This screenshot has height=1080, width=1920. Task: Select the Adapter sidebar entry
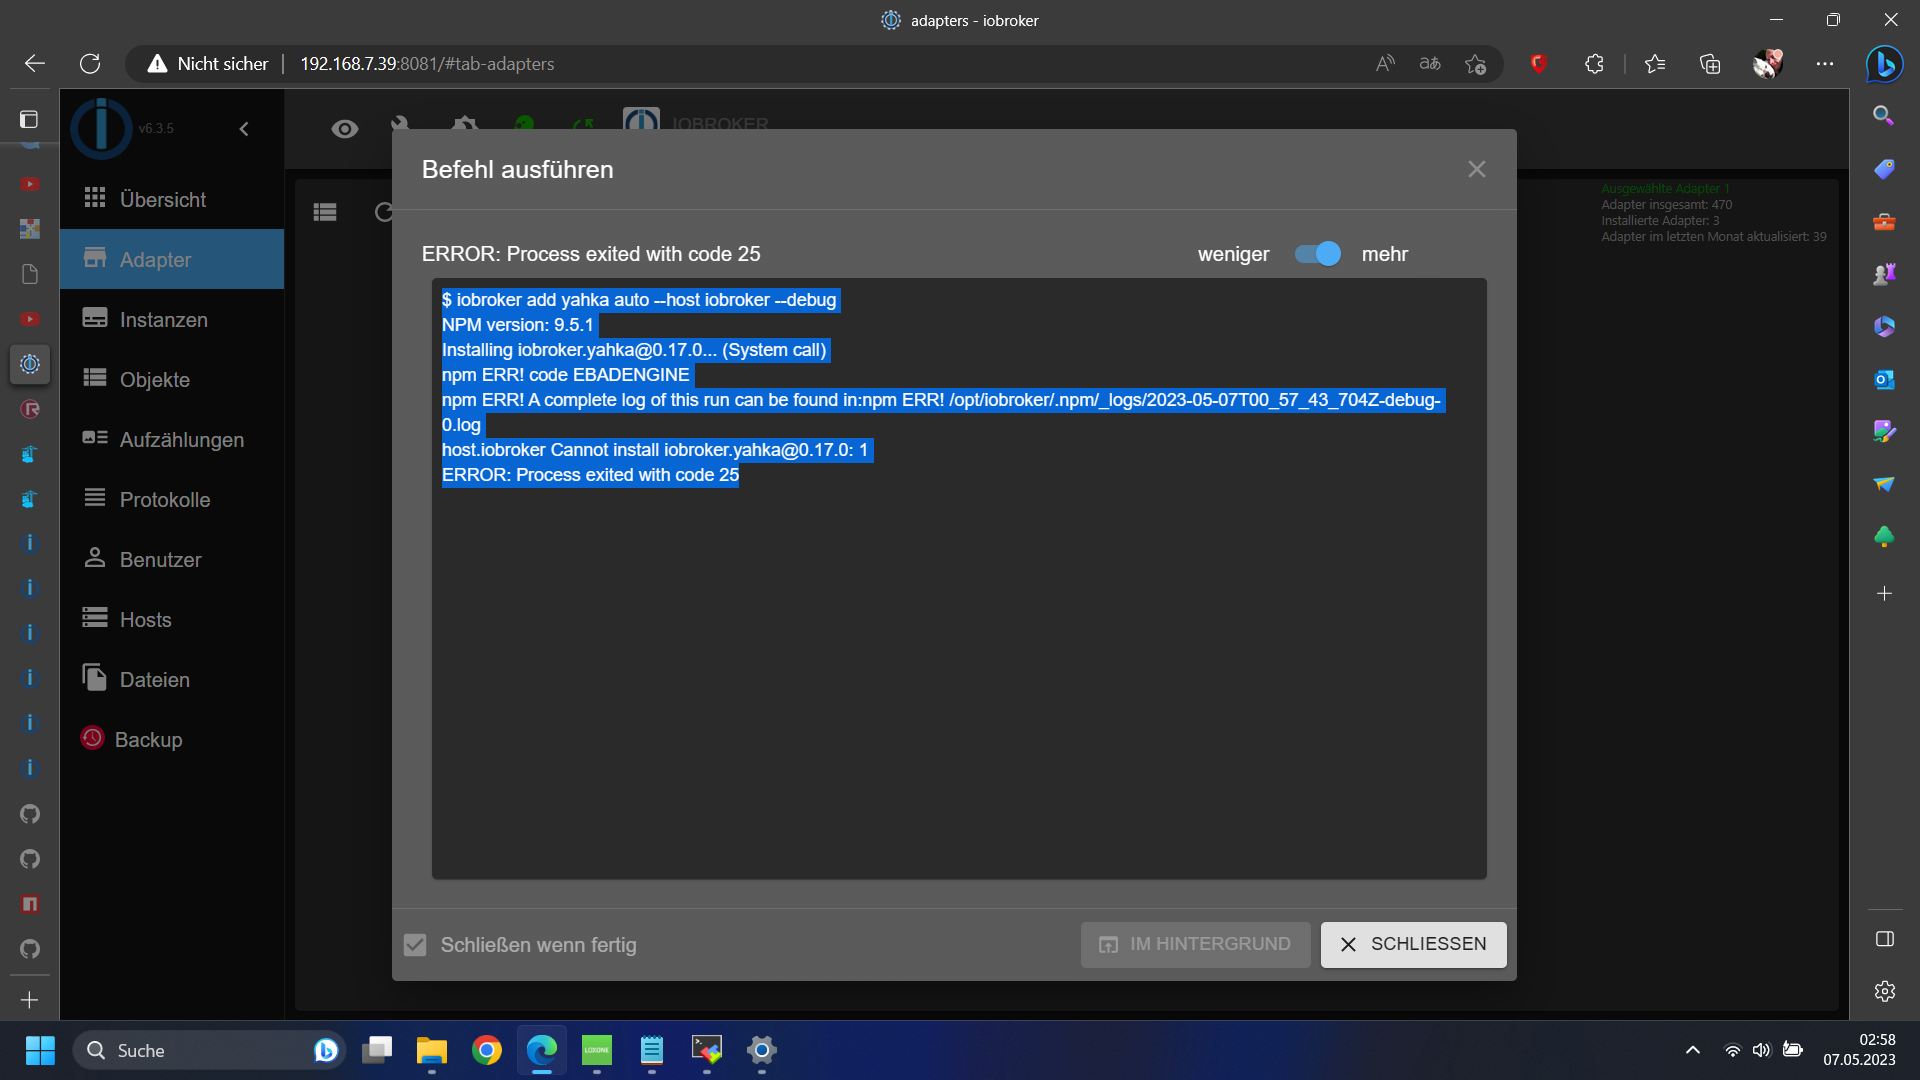172,259
